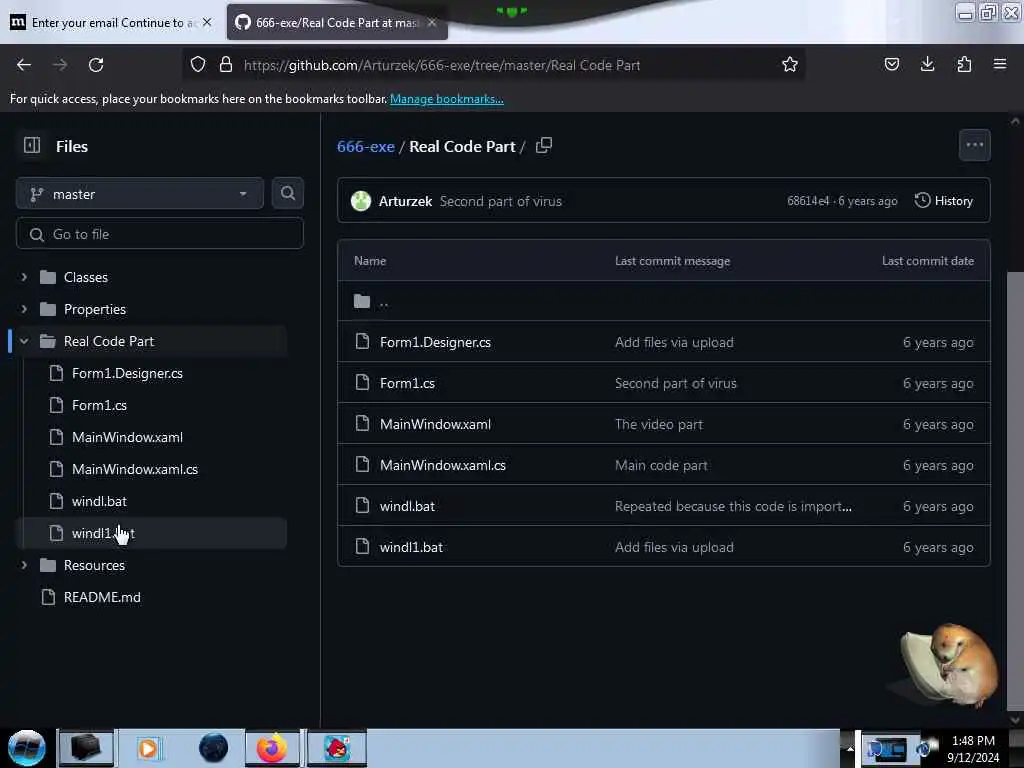Click the parent directory folder icon
The image size is (1024, 768).
tap(362, 301)
